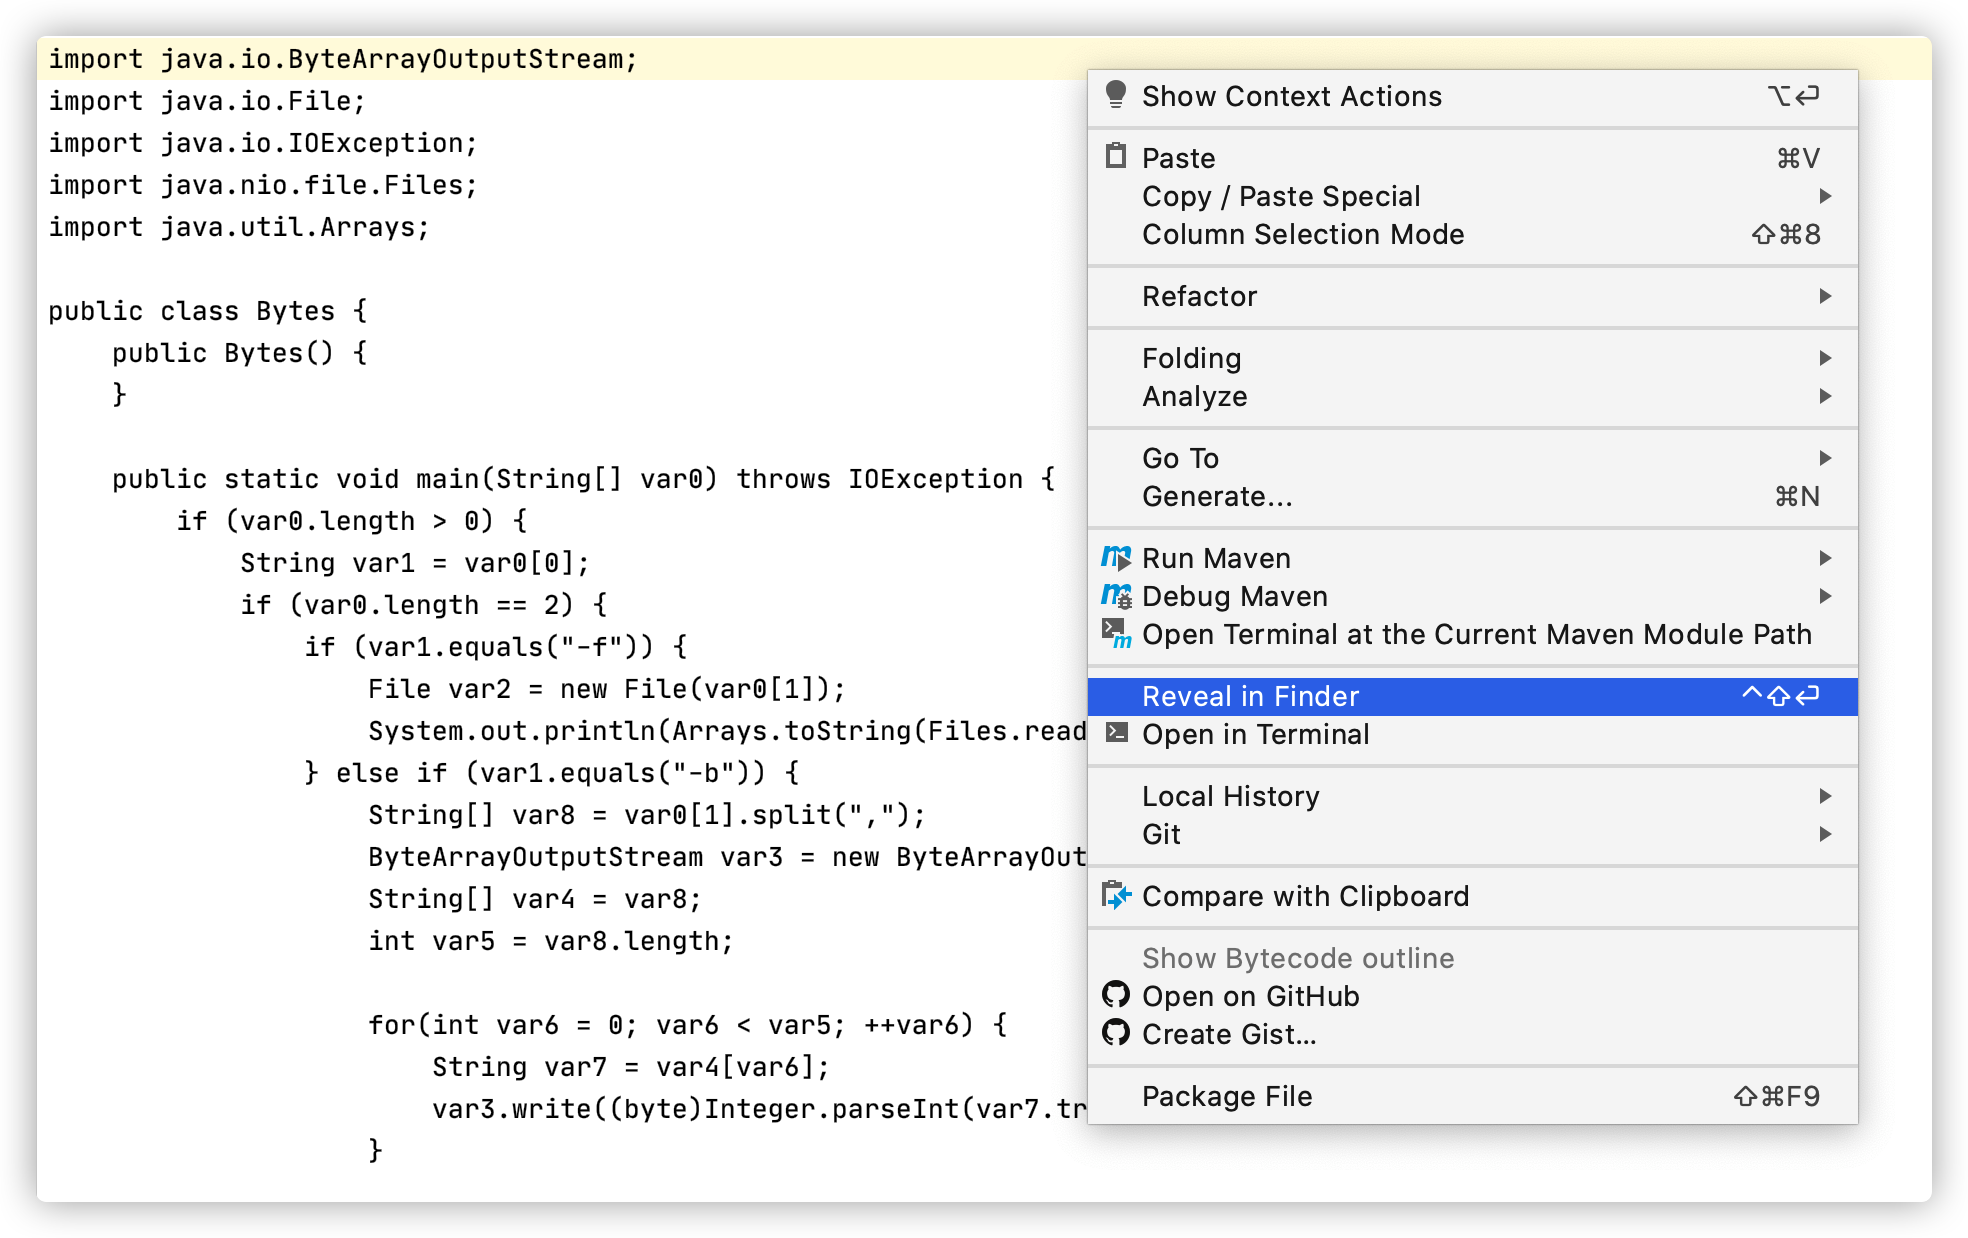Click the Show Context Actions lightbulb icon
Image resolution: width=1968 pixels, height=1238 pixels.
[x=1116, y=95]
